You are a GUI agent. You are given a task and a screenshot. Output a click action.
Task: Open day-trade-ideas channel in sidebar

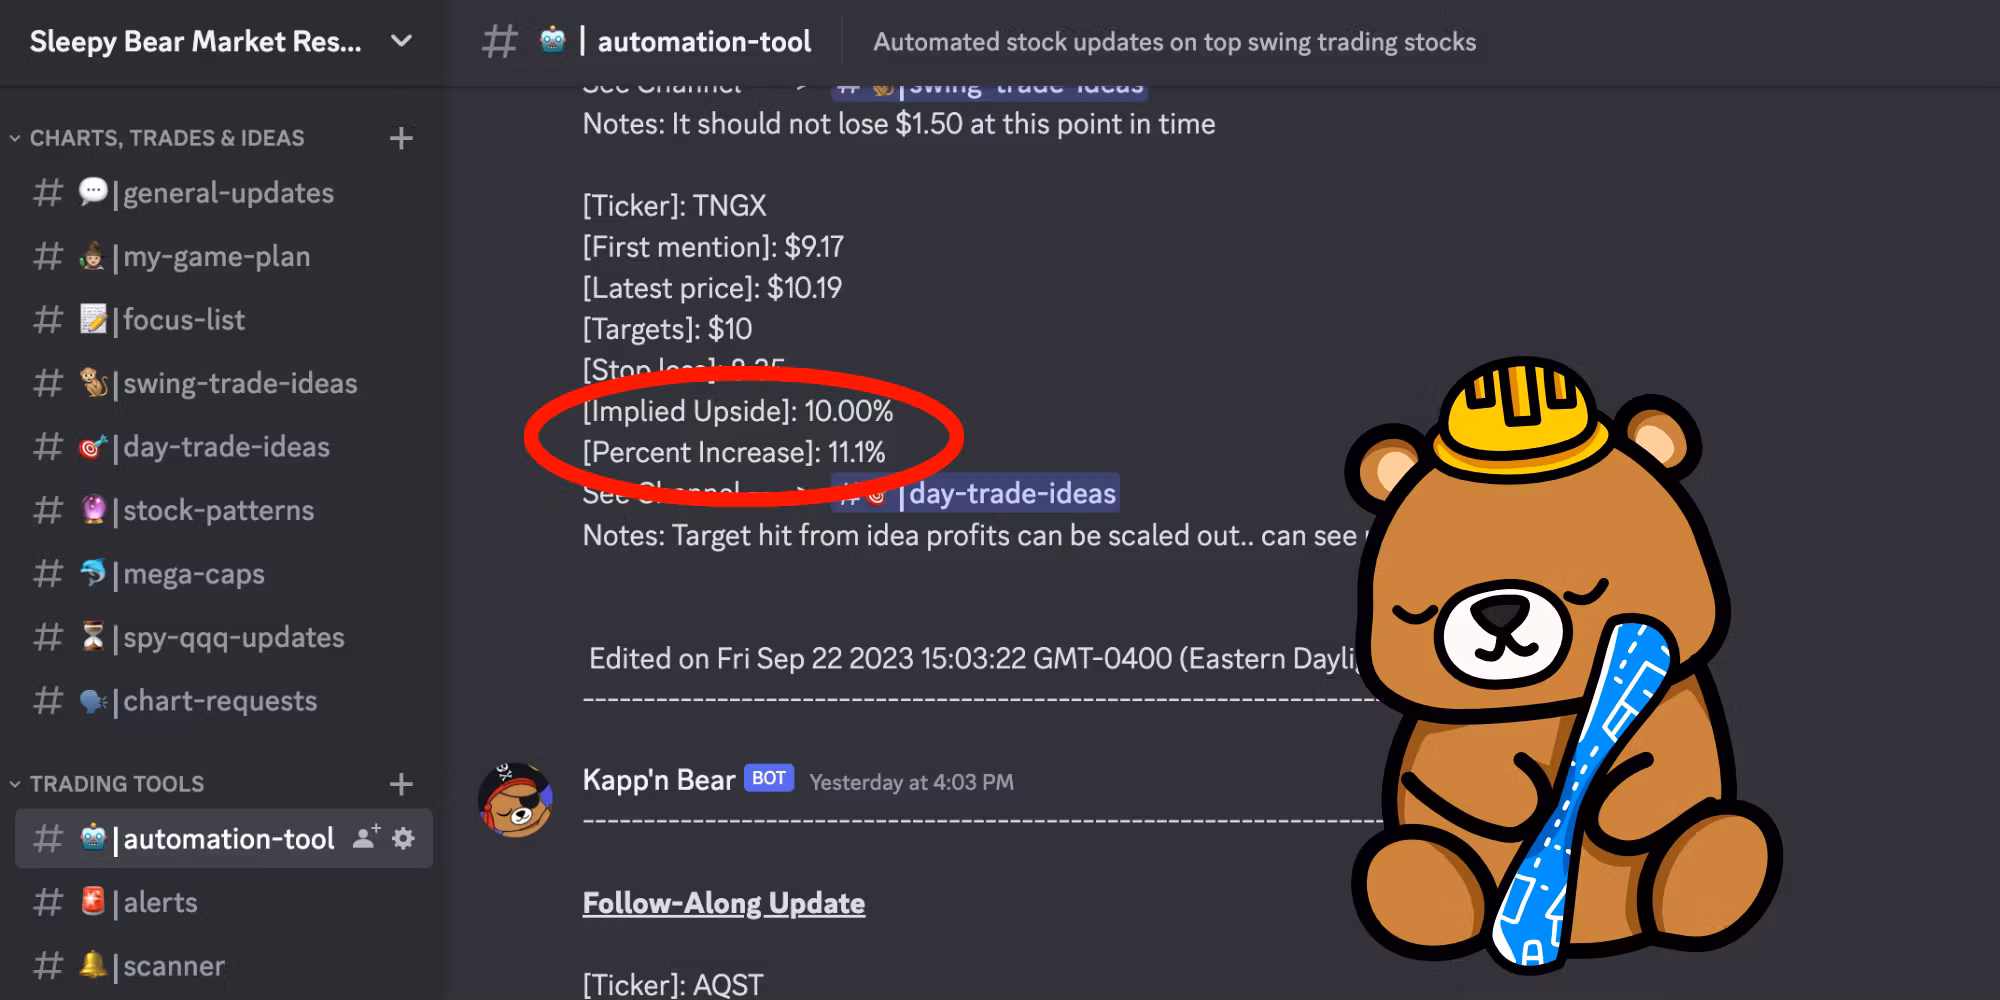(224, 447)
